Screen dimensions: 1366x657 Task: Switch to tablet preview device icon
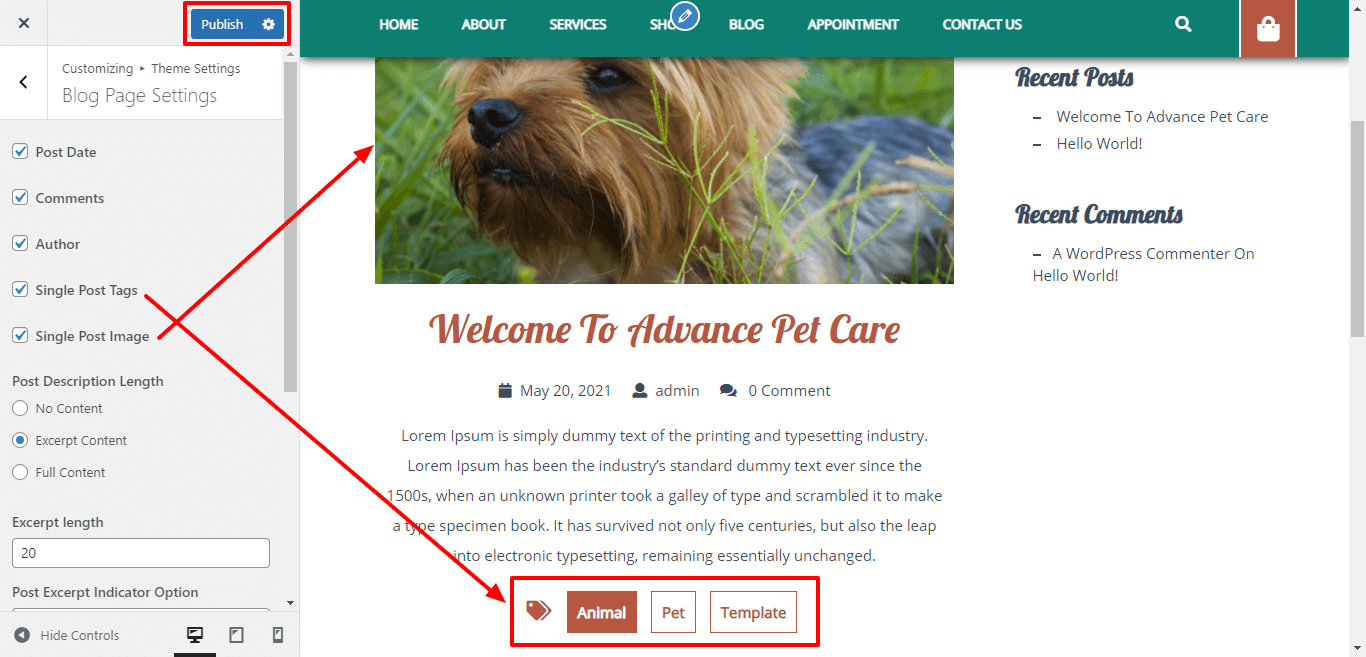(237, 635)
